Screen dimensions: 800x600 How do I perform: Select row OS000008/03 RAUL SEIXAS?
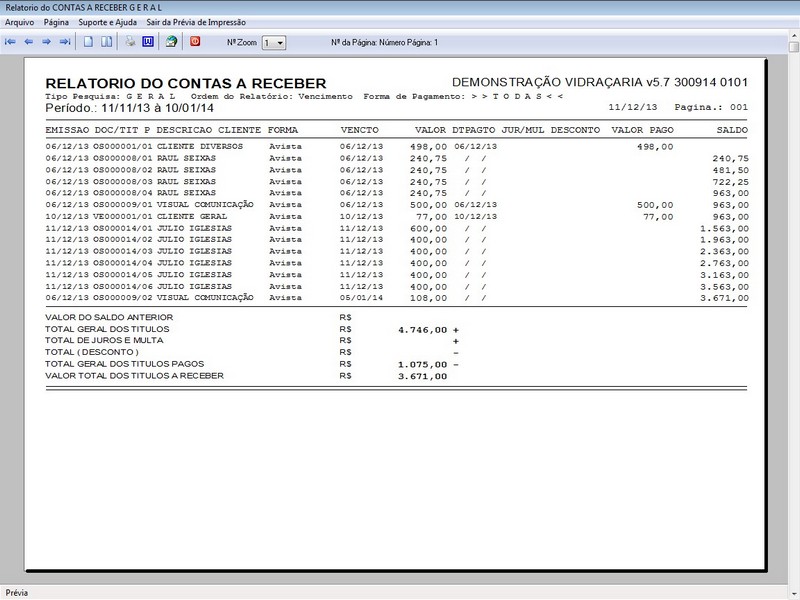pos(396,182)
